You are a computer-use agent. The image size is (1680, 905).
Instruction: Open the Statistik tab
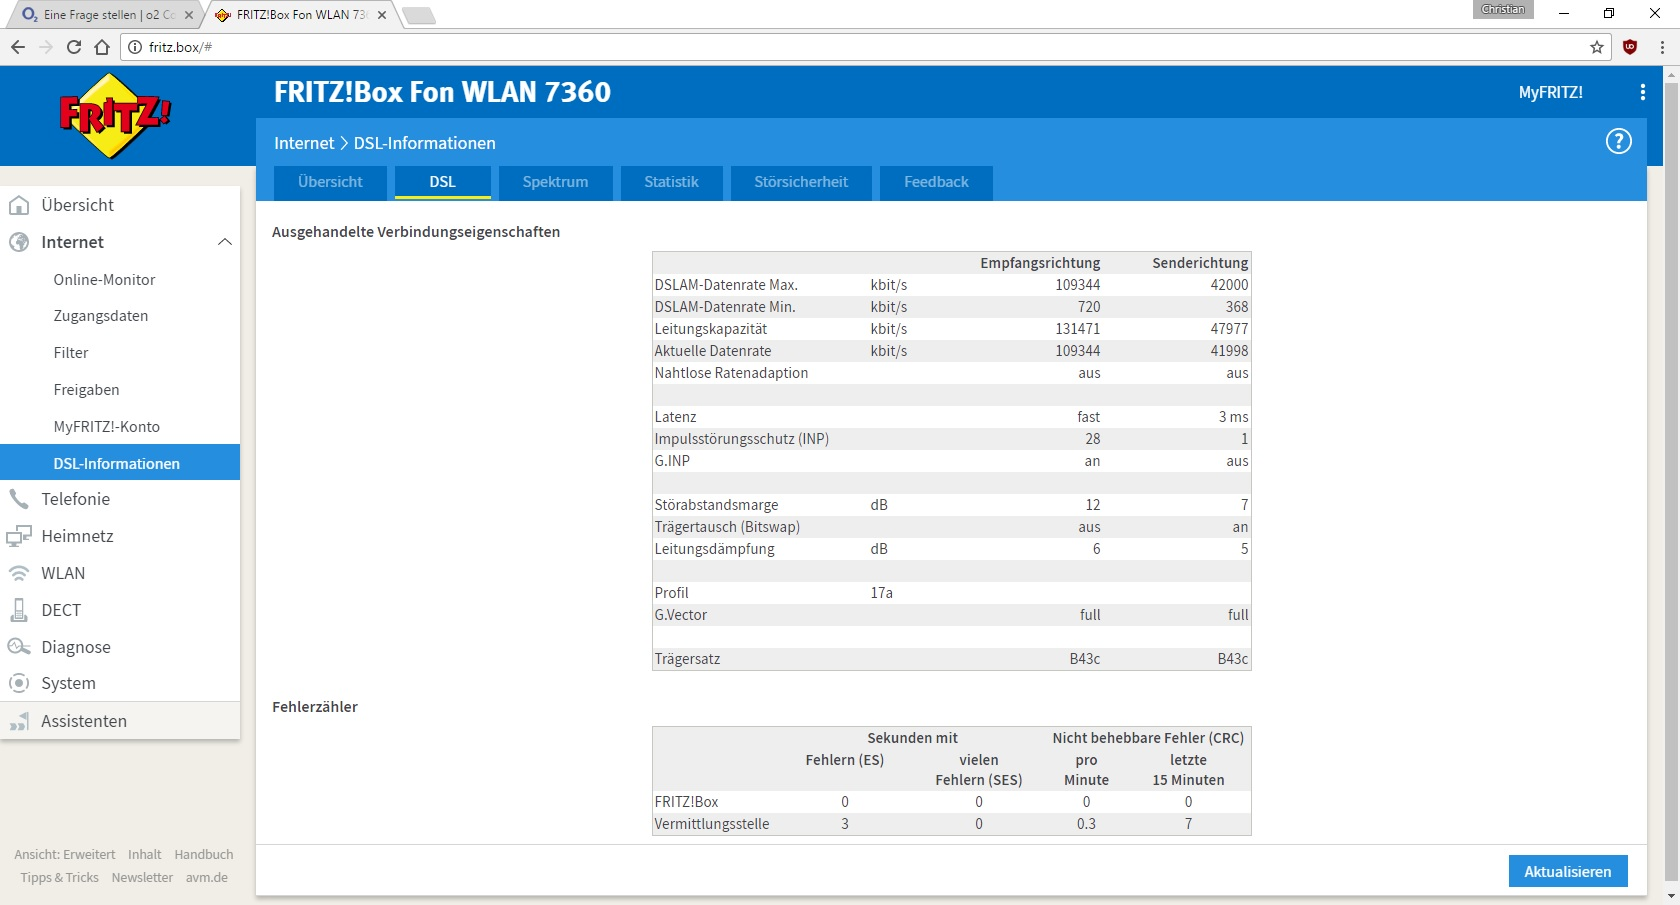[x=671, y=182]
